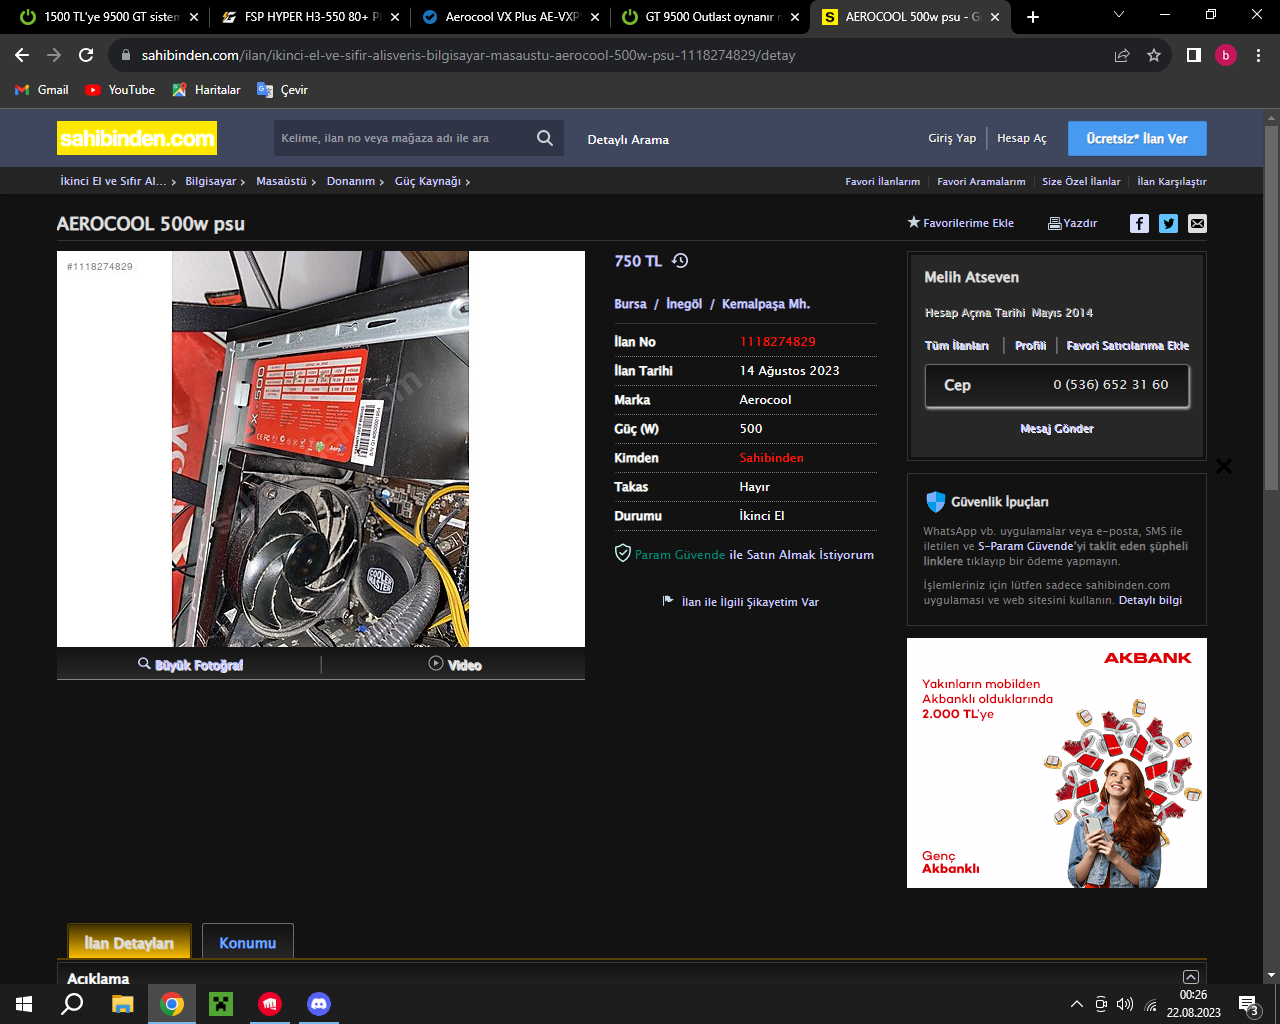Open Büyük Fotoğraf view
Image resolution: width=1280 pixels, height=1024 pixels.
point(190,665)
